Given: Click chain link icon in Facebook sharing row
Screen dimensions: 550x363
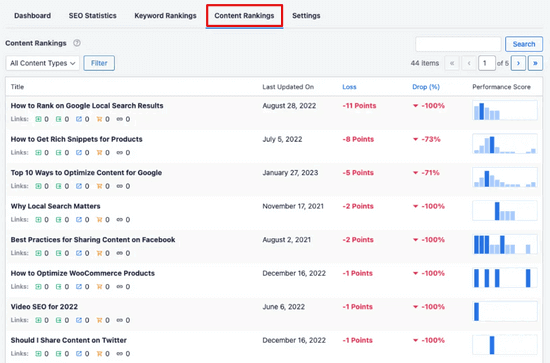Looking at the screenshot, I should 120,253.
